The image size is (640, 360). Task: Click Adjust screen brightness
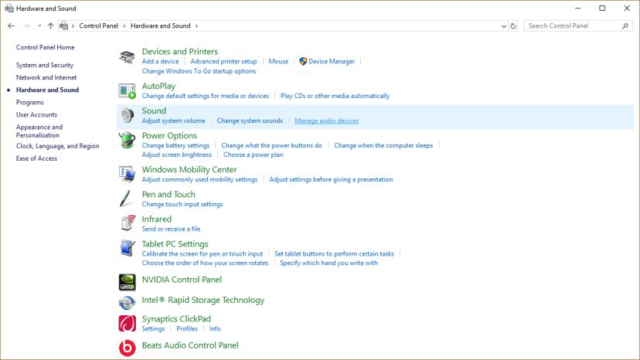[177, 155]
